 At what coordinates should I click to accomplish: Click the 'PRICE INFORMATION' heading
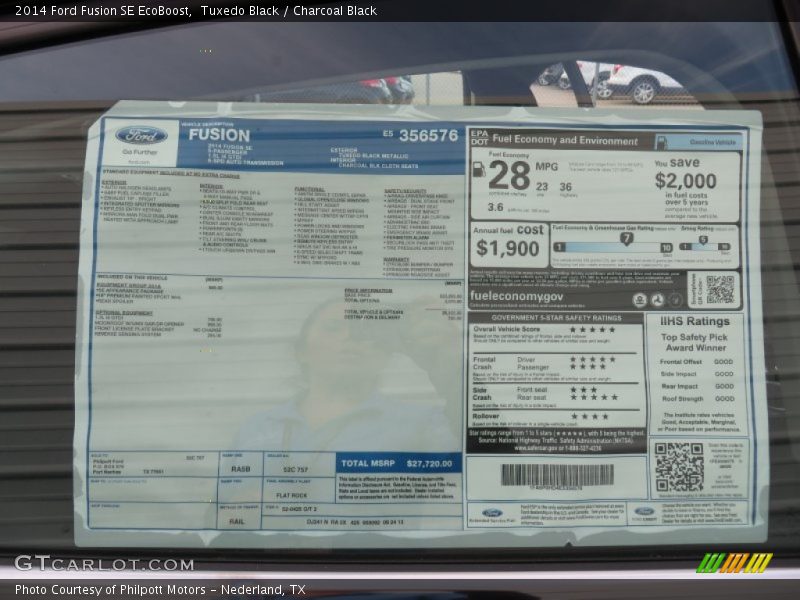pyautogui.click(x=368, y=290)
